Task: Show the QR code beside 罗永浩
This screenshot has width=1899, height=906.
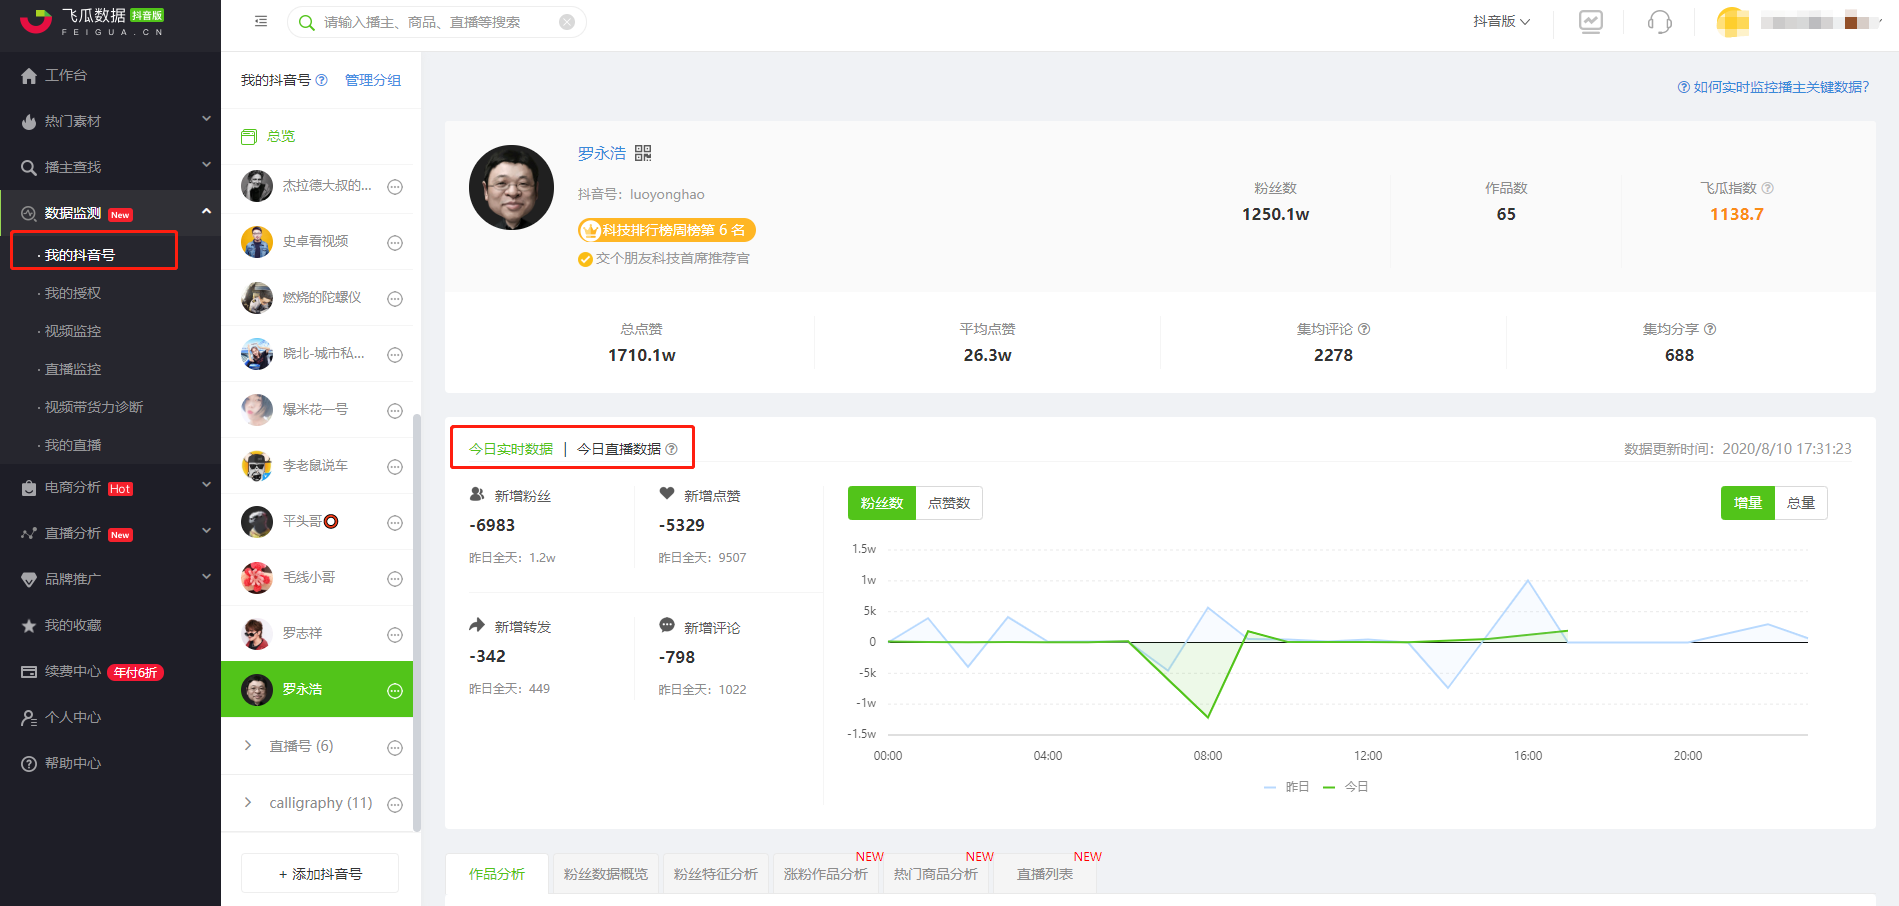Action: point(643,153)
